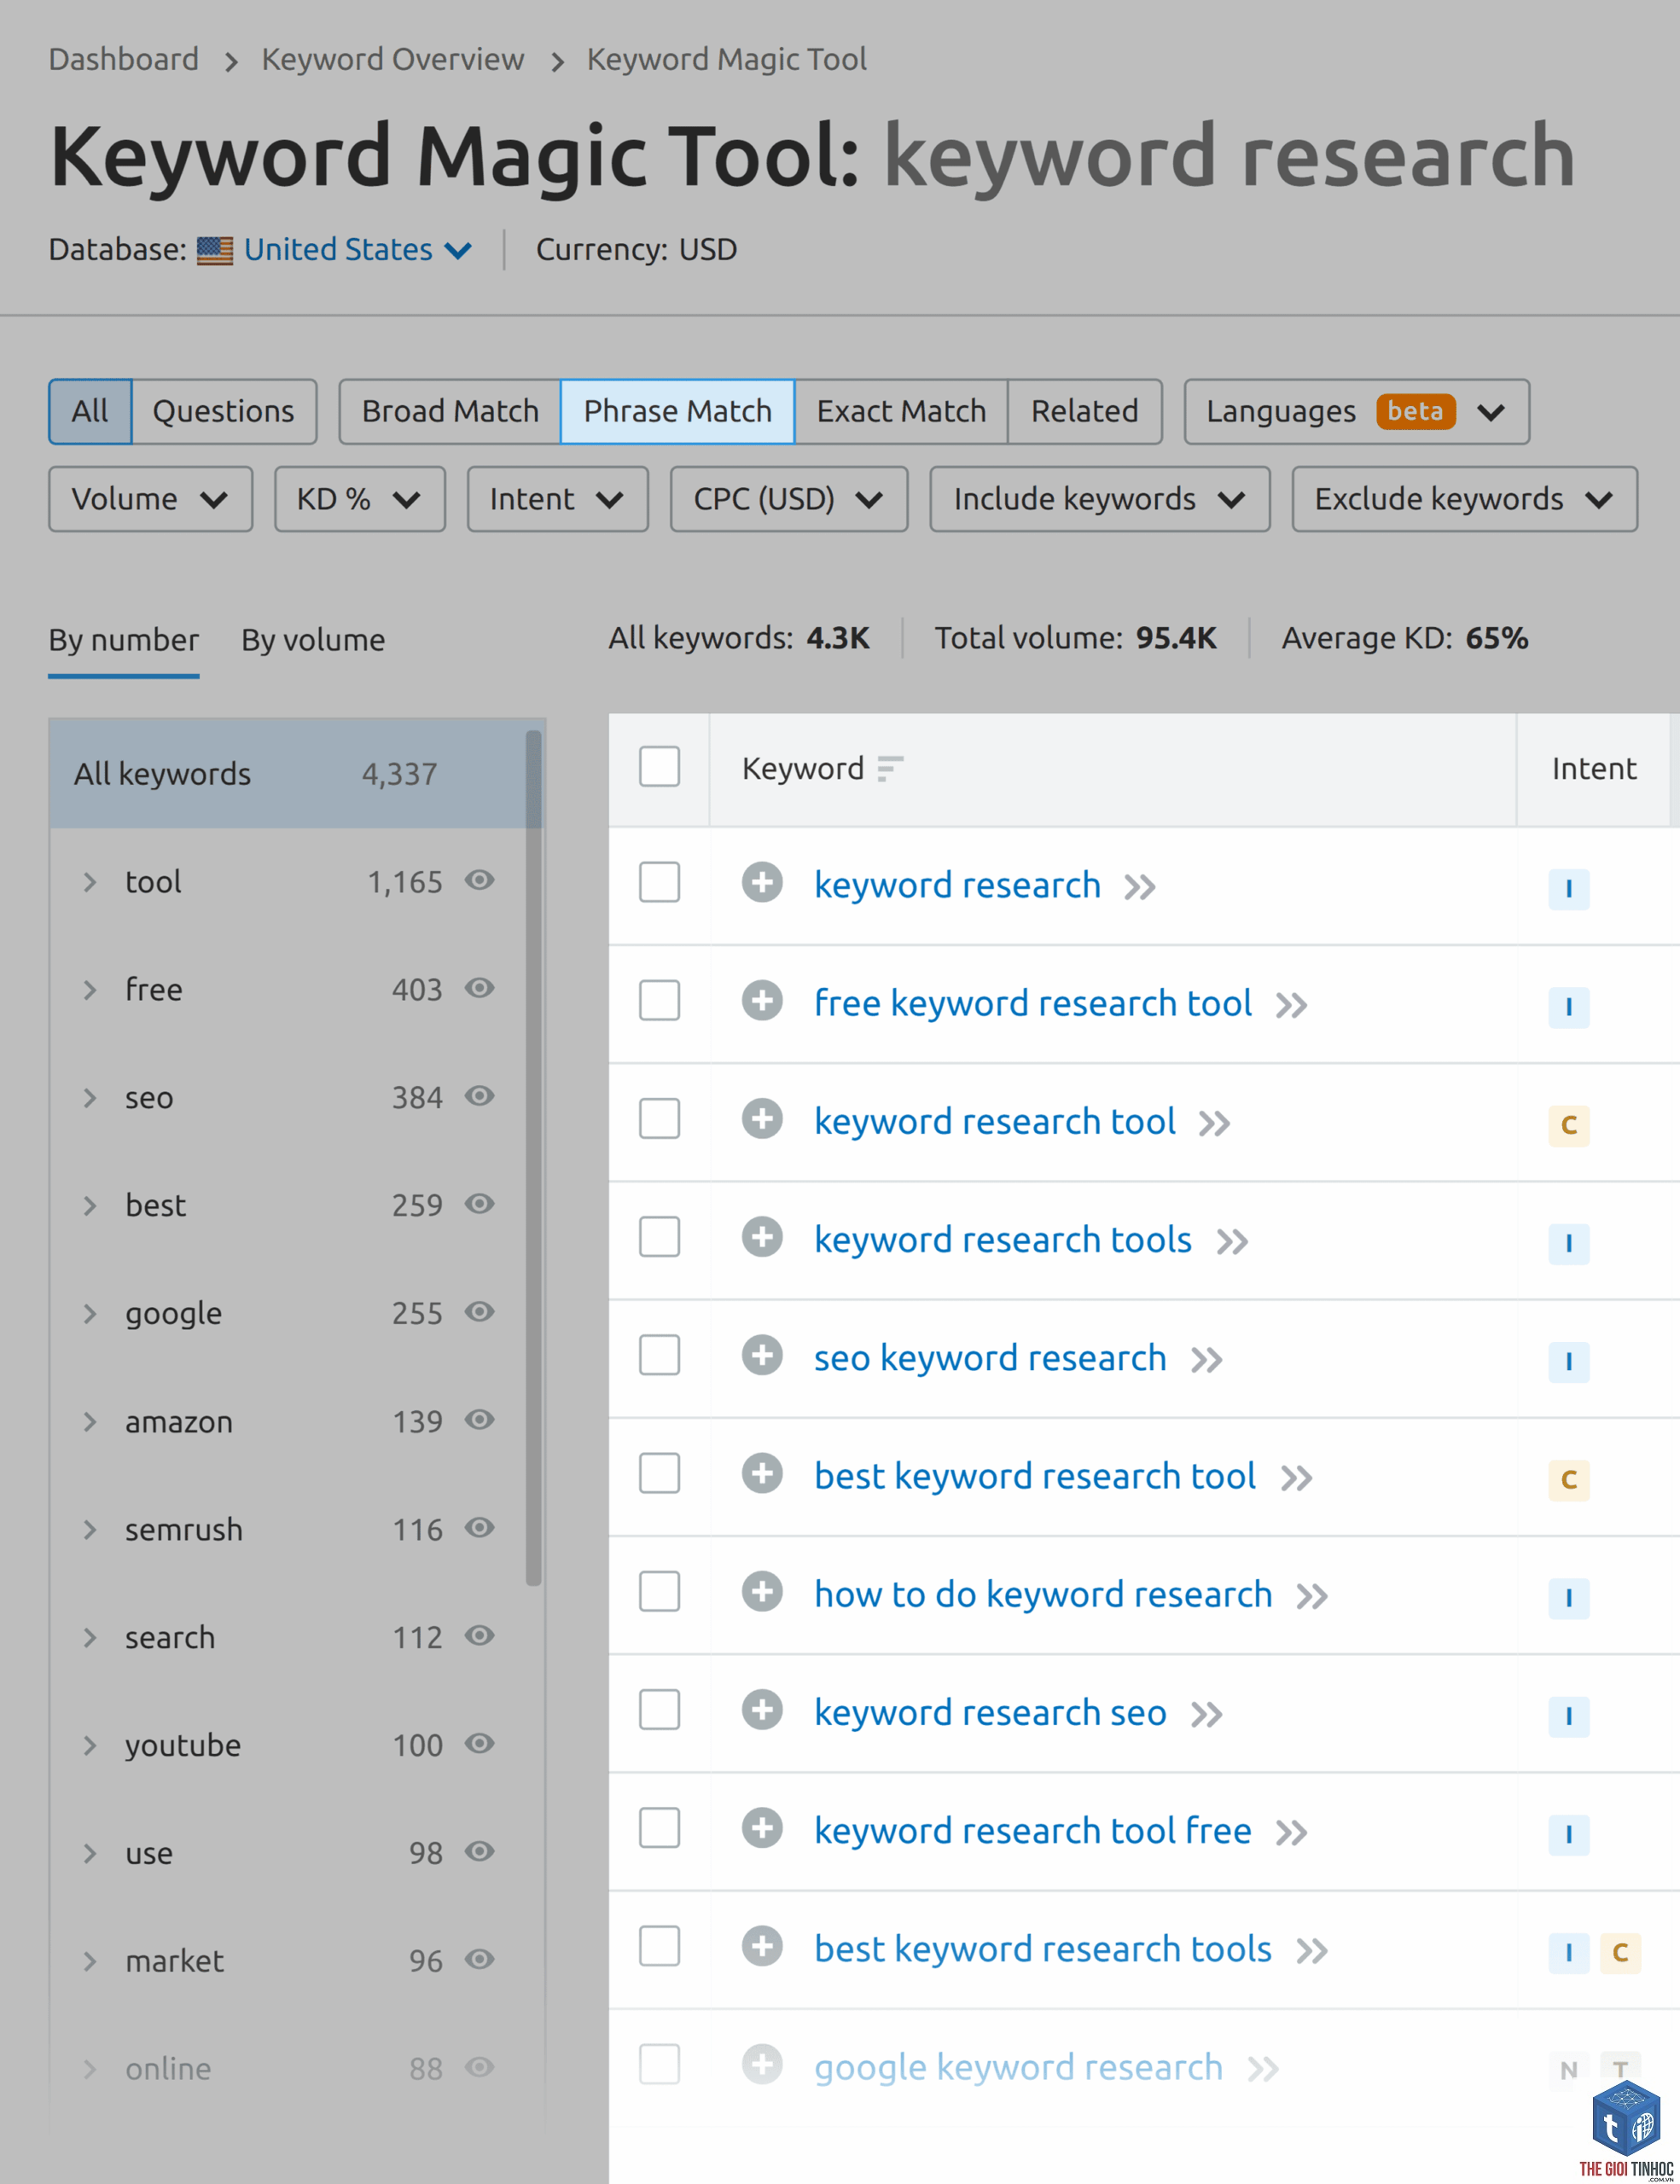Open the Intent filter dropdown
Viewport: 1680px width, 2184px height.
(x=557, y=499)
